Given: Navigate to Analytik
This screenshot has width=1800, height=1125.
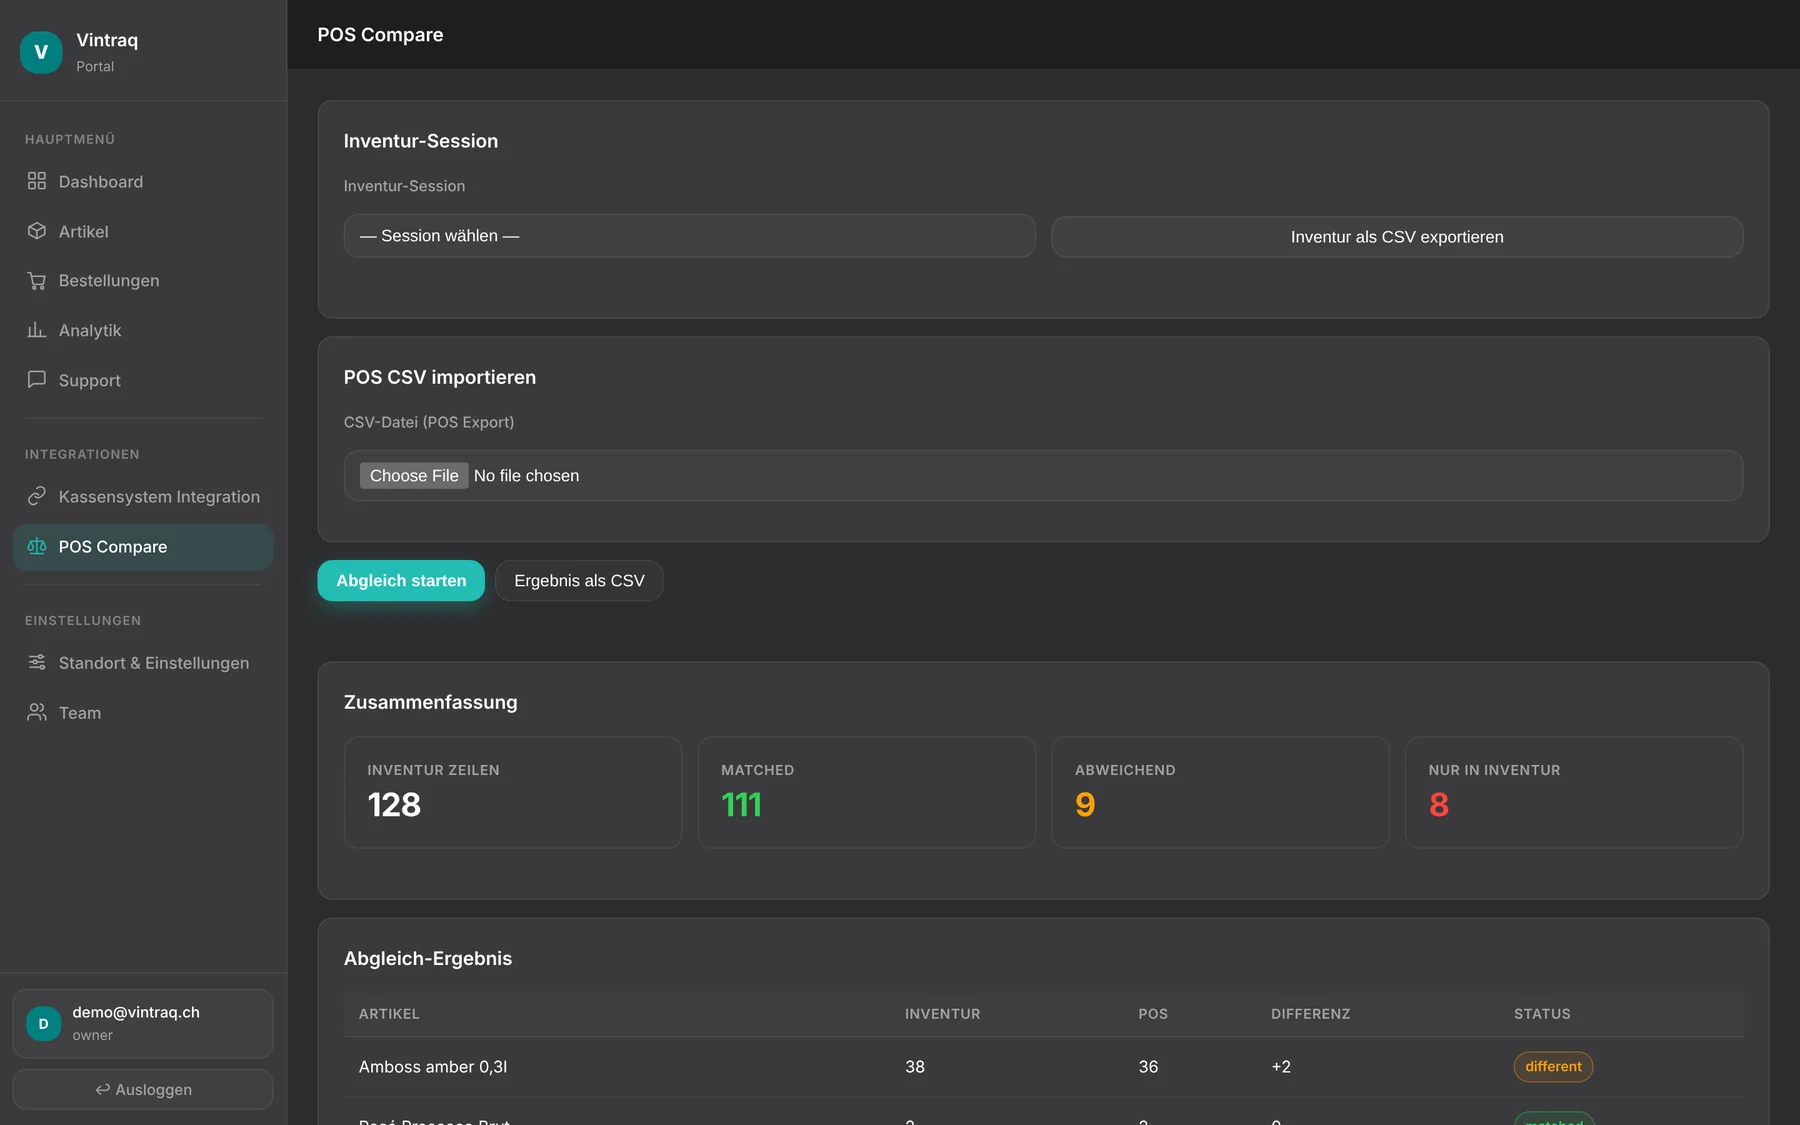Looking at the screenshot, I should point(143,331).
